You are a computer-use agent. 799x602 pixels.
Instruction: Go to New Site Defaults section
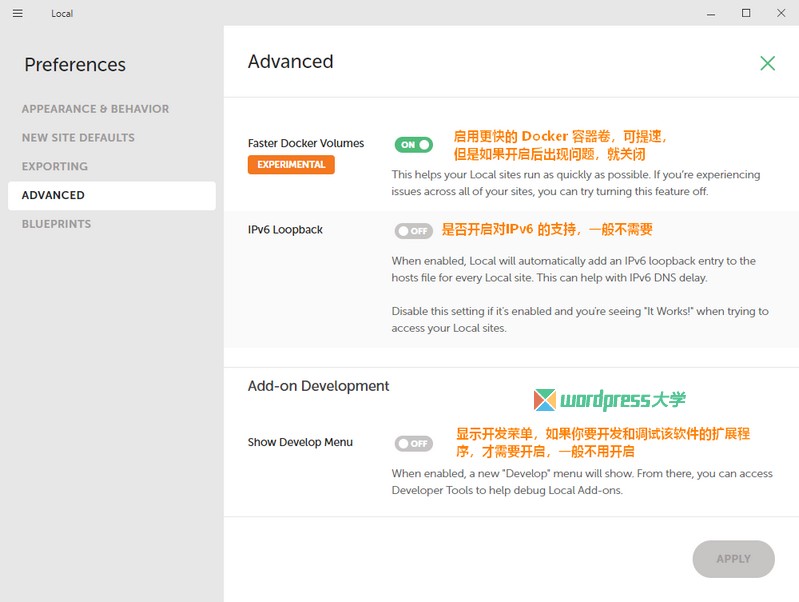(x=78, y=138)
